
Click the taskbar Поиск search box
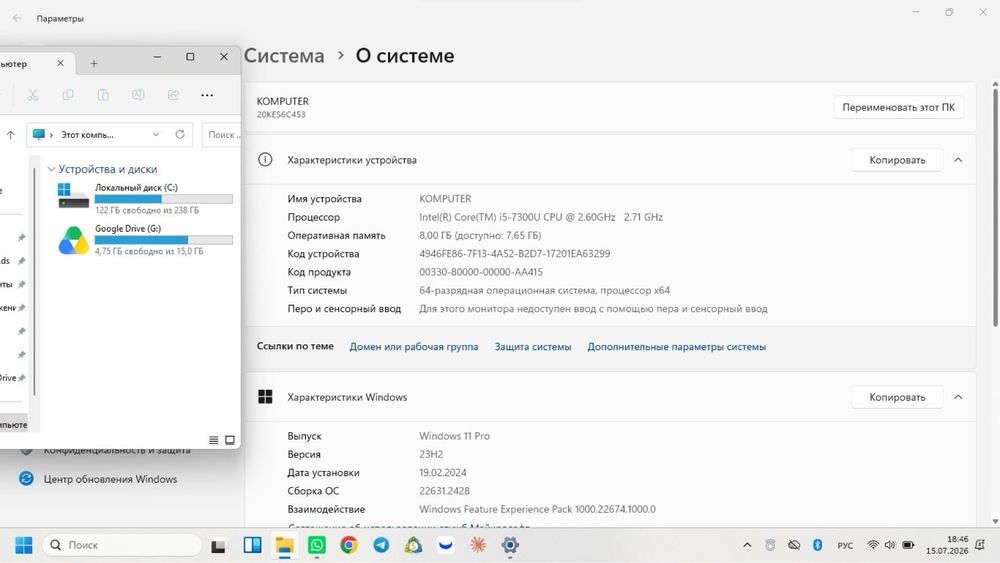point(122,545)
